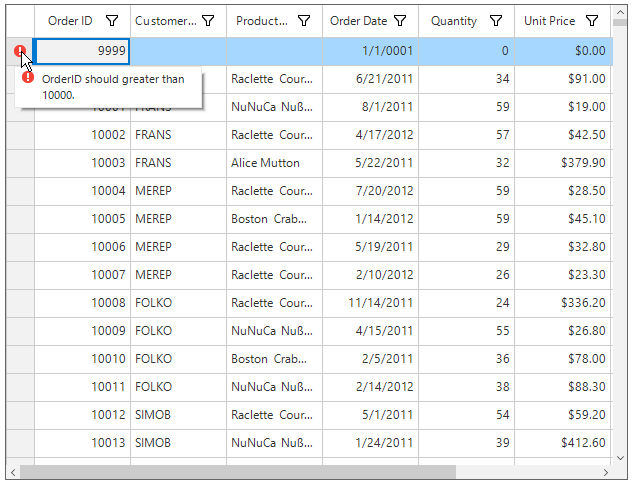Sort by the Order ID column header
Viewport: 633px width, 486px height.
(x=70, y=21)
